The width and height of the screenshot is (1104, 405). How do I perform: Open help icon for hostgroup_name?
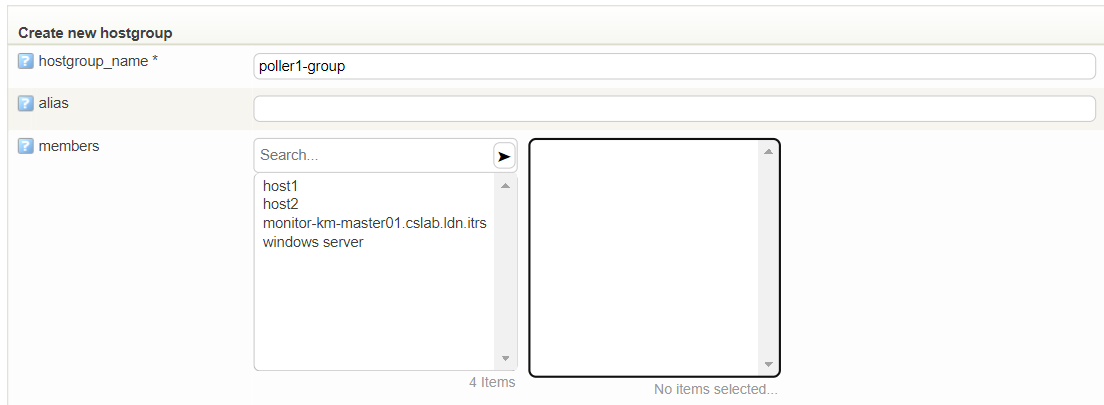(x=25, y=61)
